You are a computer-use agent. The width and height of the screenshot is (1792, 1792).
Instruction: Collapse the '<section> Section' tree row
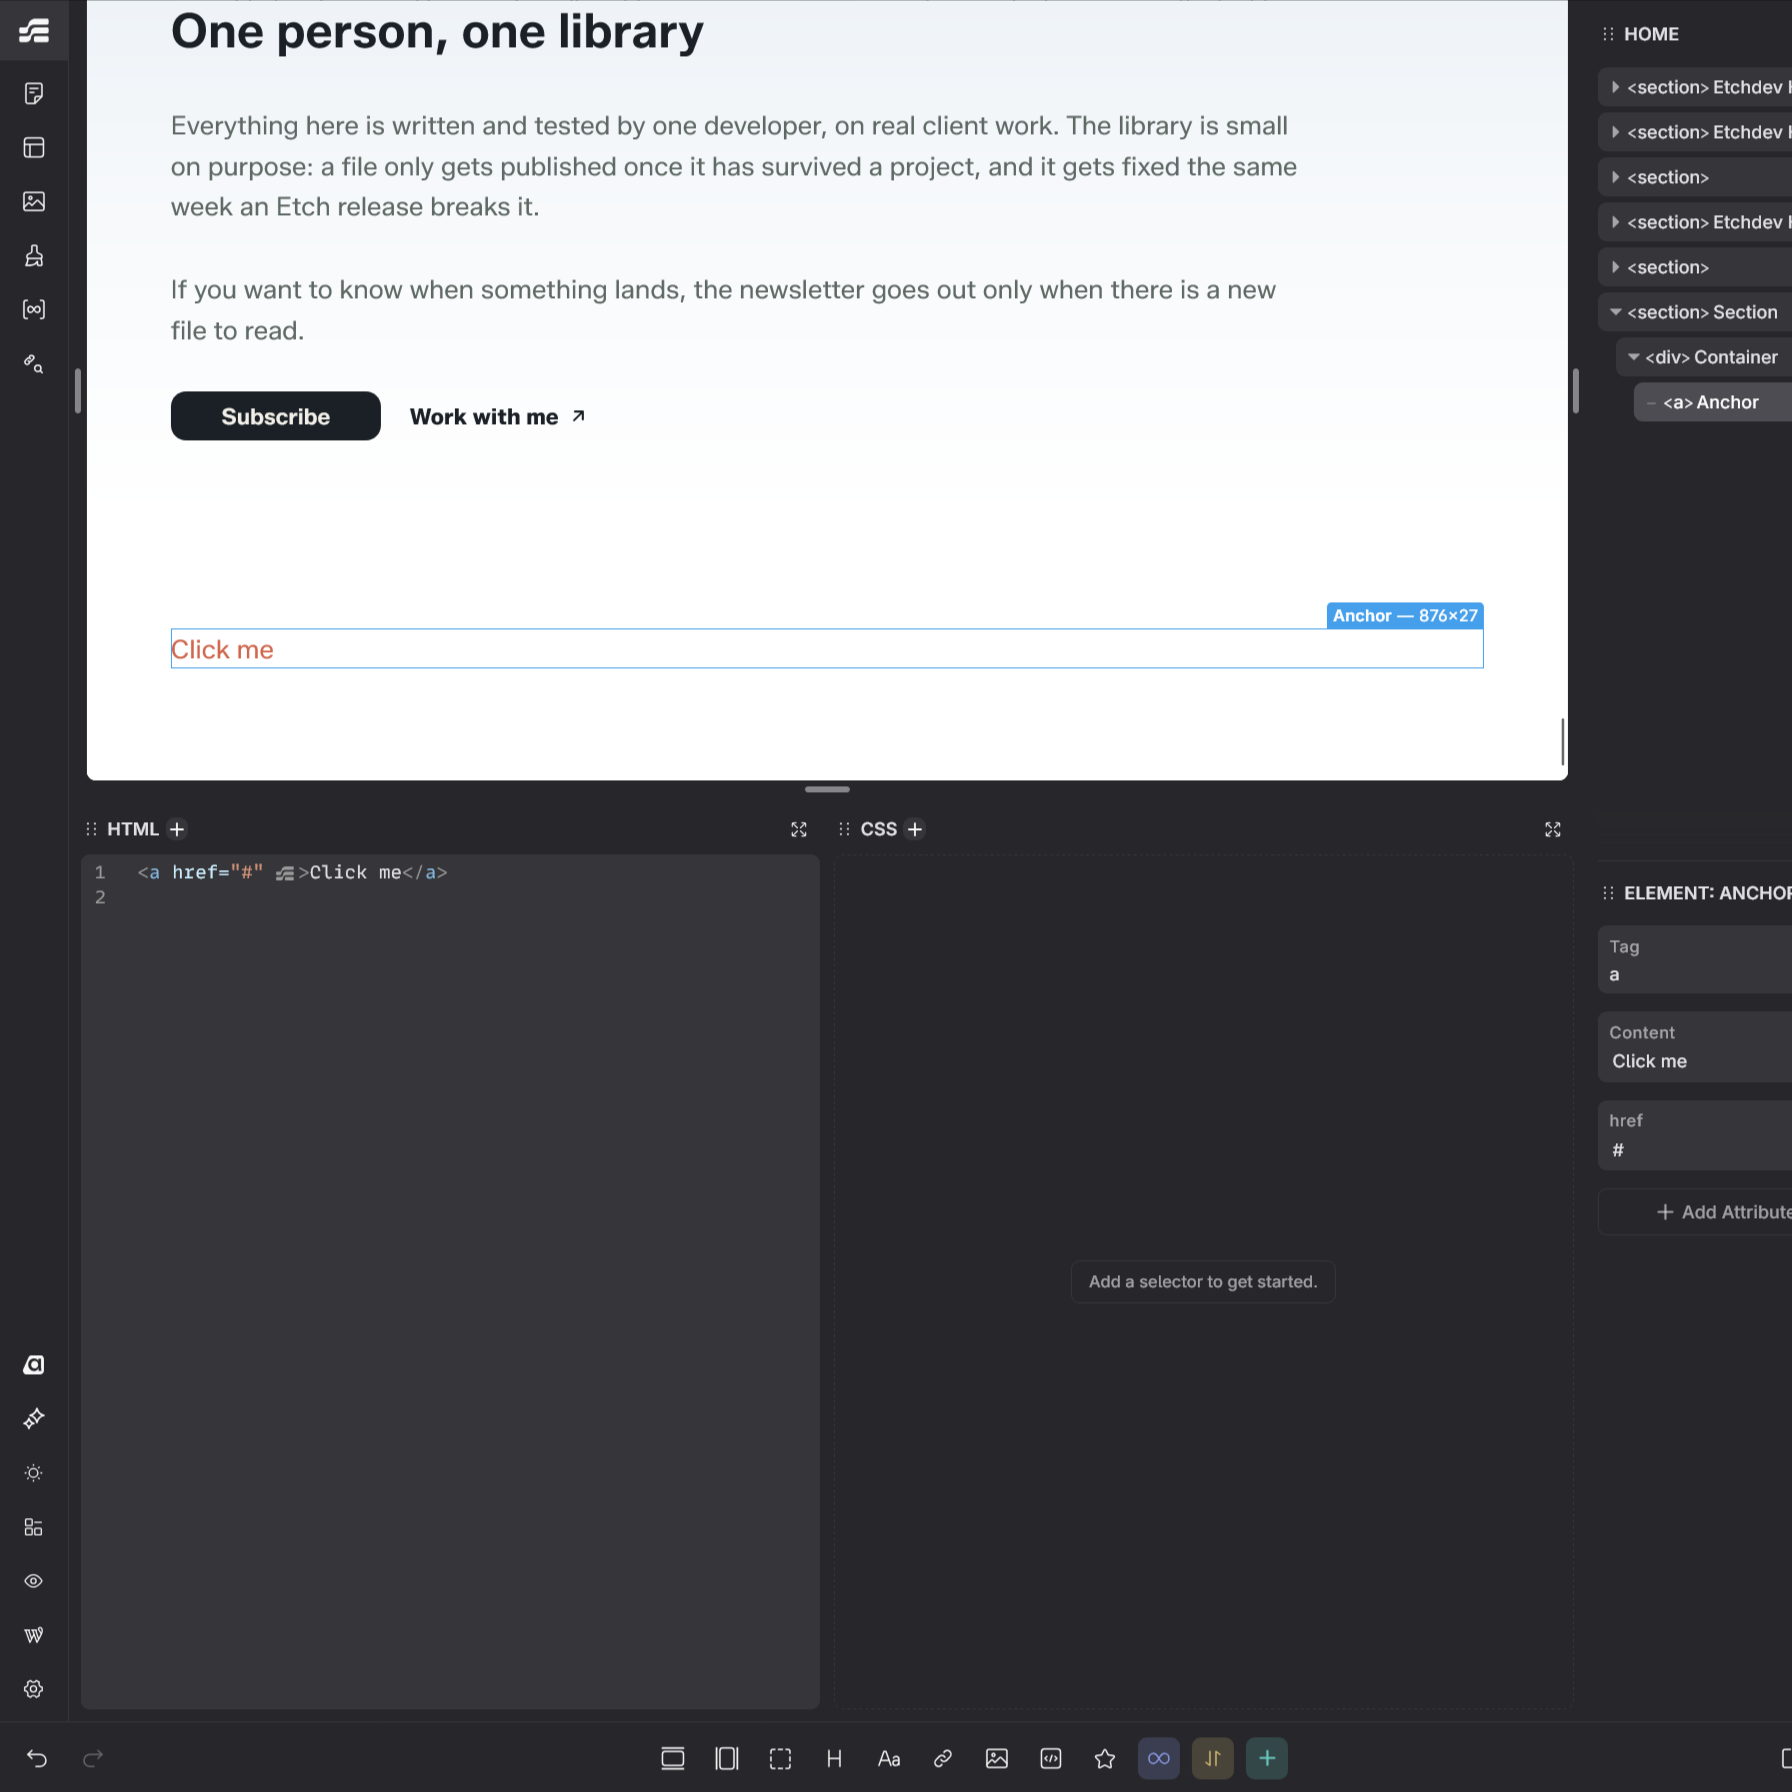coord(1616,312)
